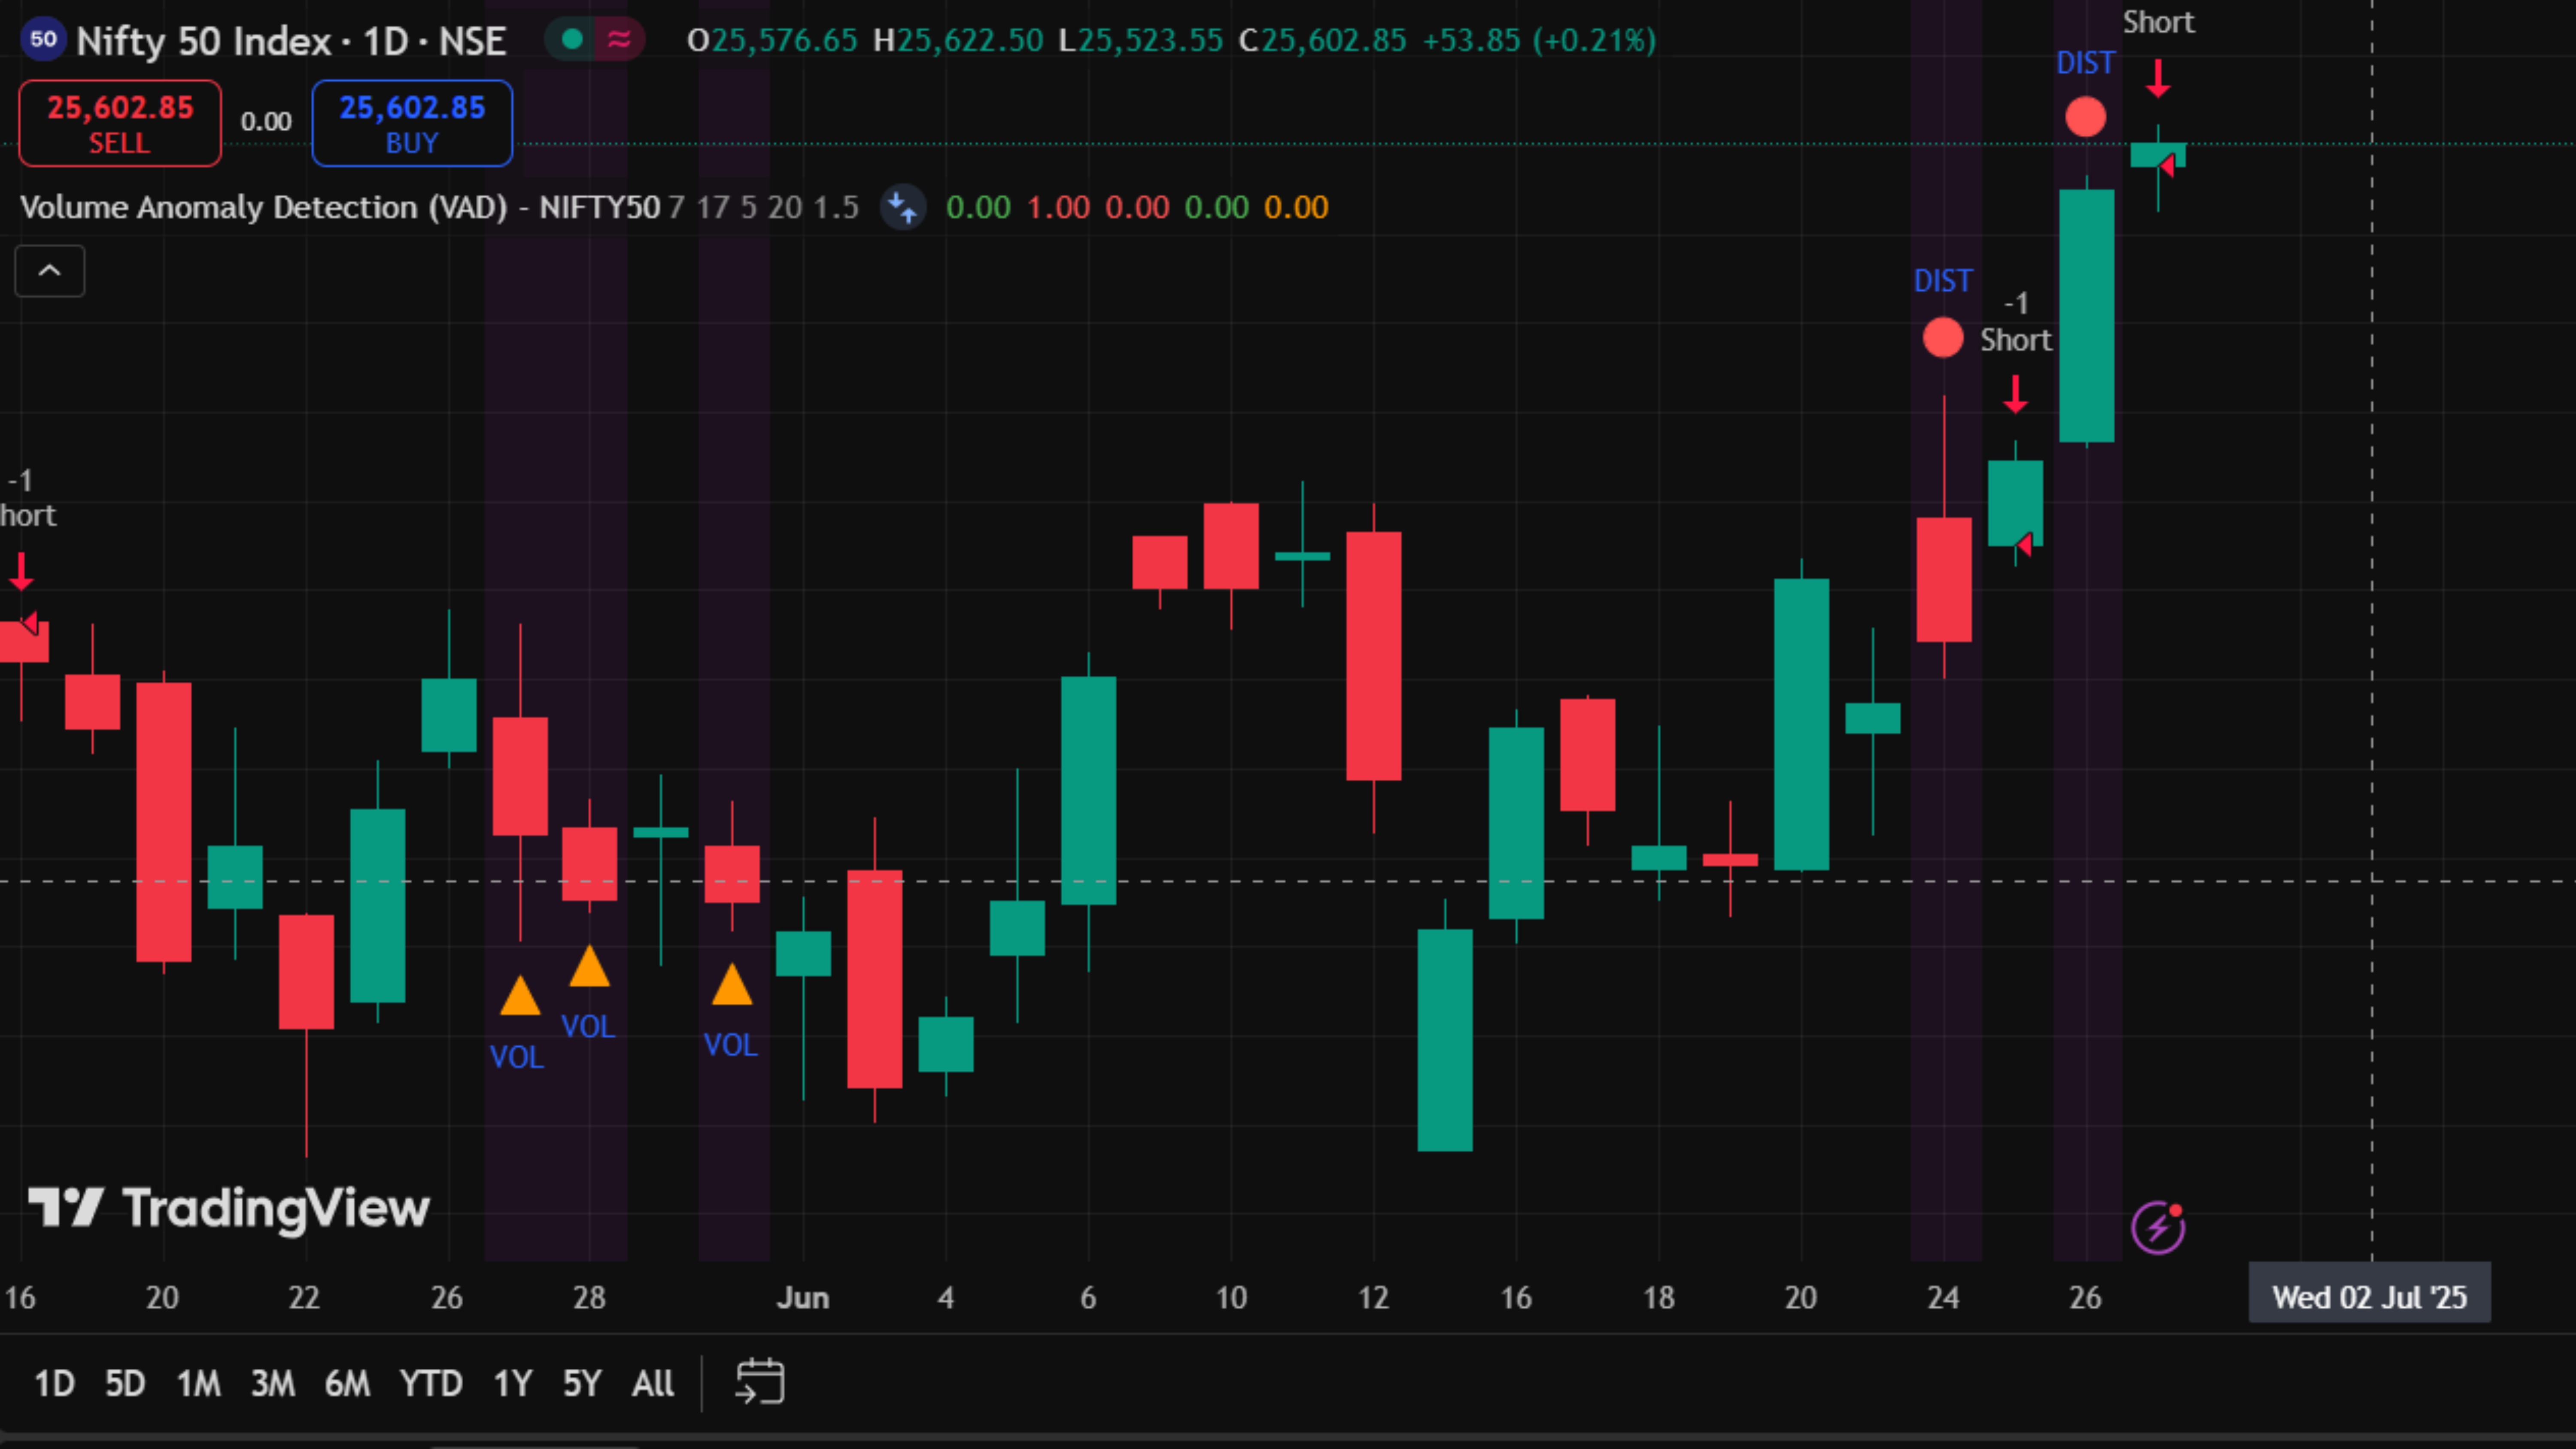Click the blue sparkle icon beside VAD settings

pos(903,207)
